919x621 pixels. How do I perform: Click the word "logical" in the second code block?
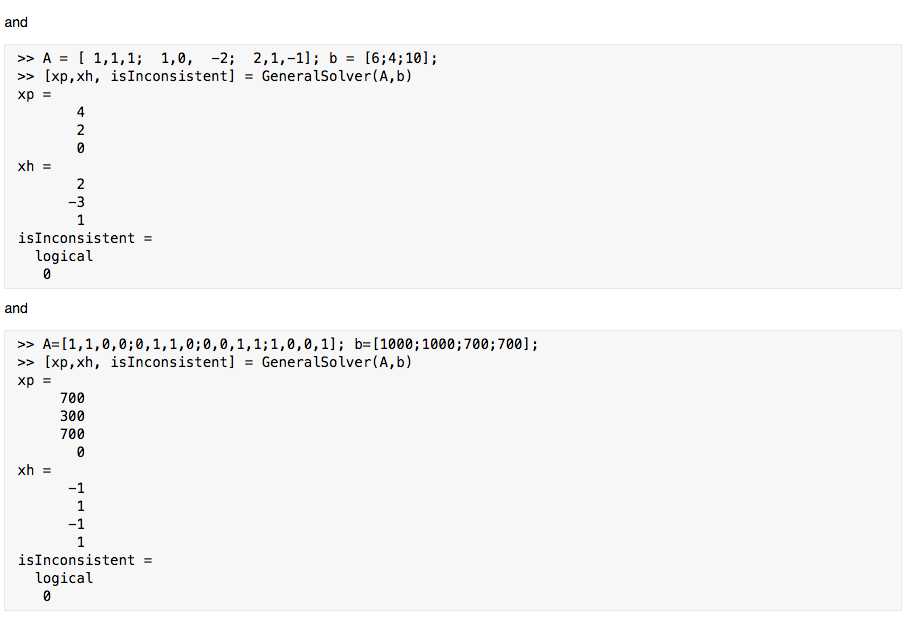[x=64, y=578]
